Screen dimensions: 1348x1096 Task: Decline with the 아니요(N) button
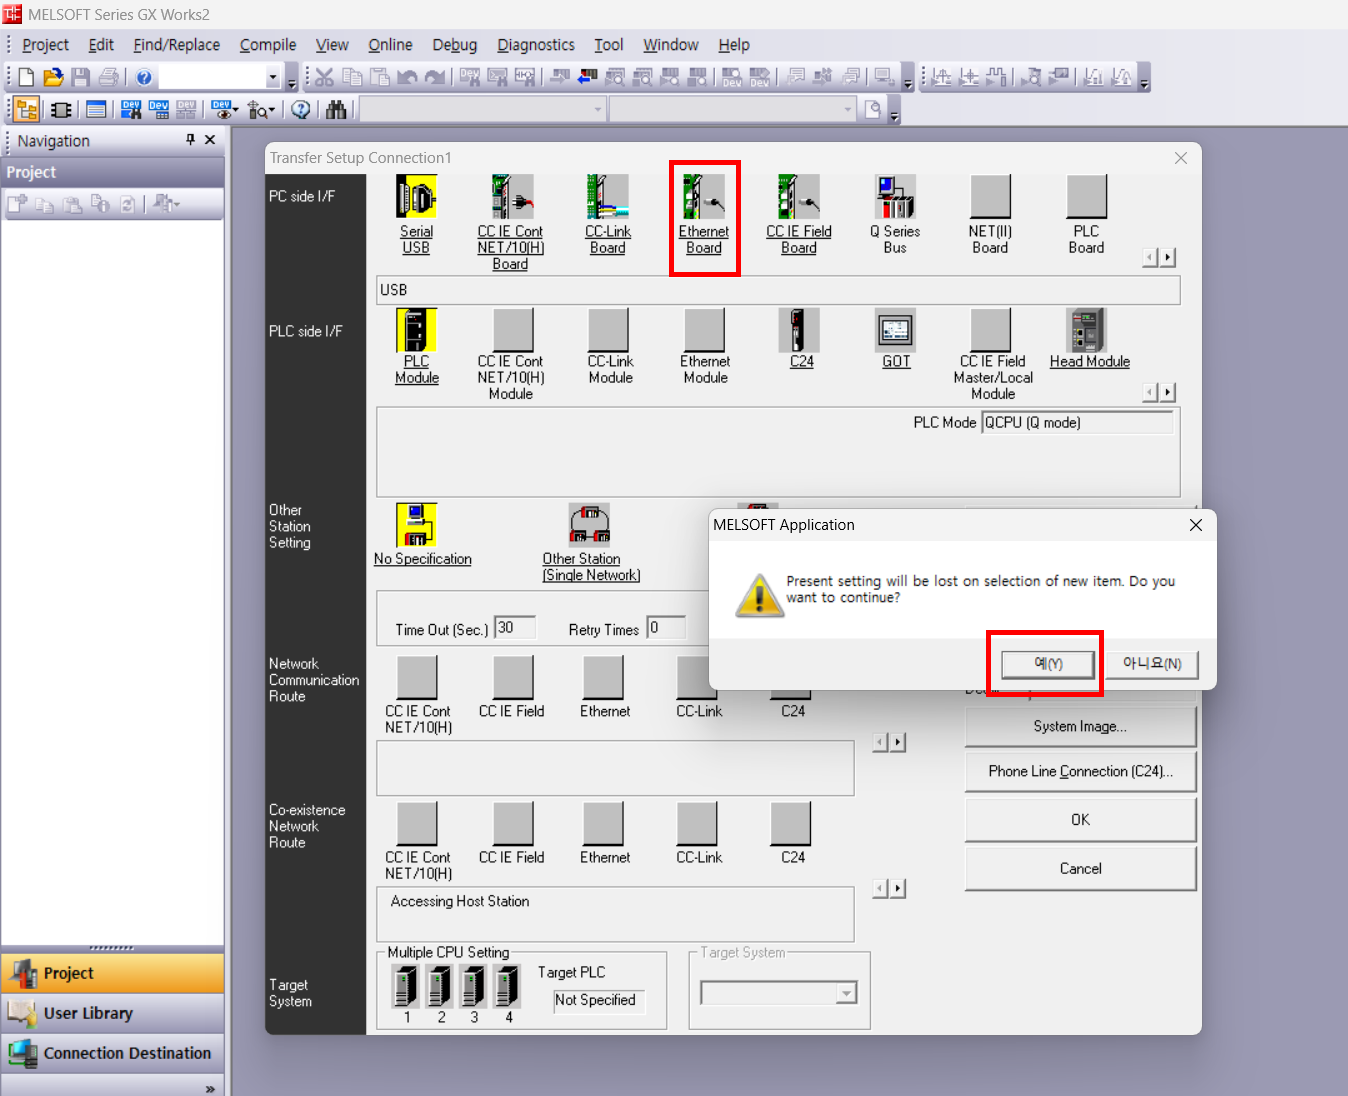(1152, 664)
